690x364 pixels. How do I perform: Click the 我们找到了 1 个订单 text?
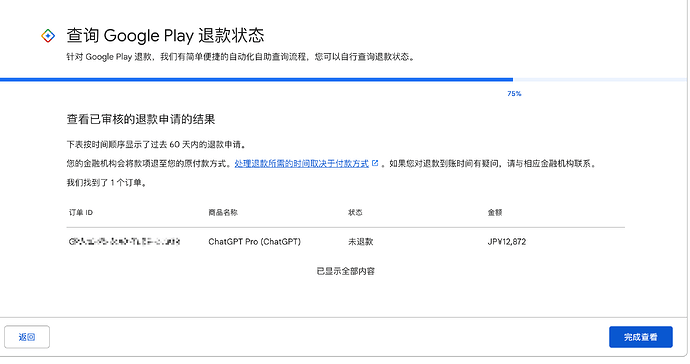(106, 183)
